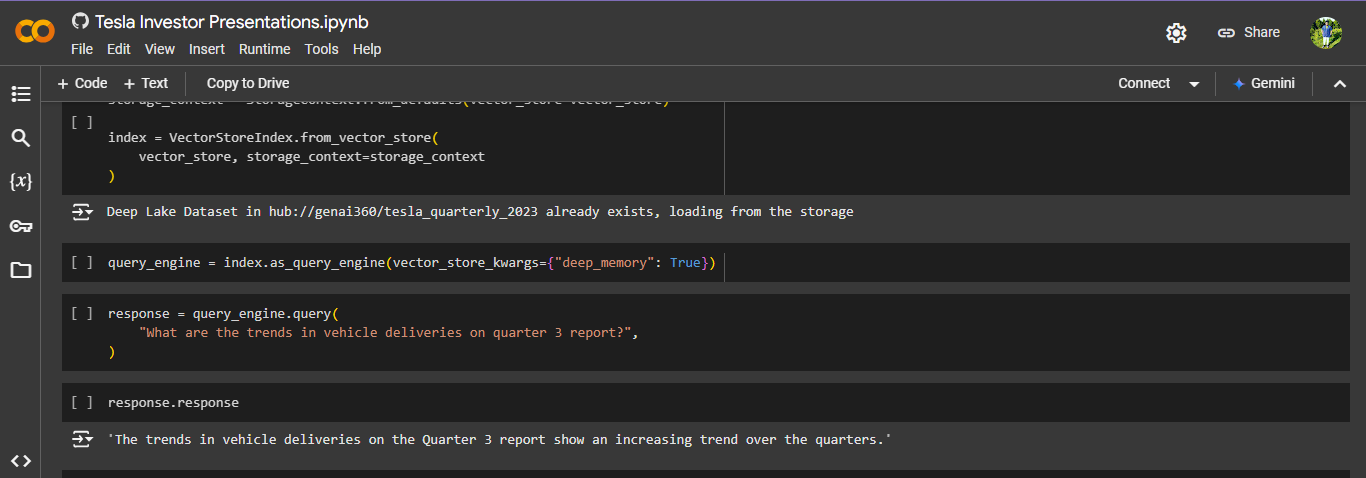This screenshot has width=1366, height=478.
Task: Add a new Text cell
Action: click(x=146, y=84)
